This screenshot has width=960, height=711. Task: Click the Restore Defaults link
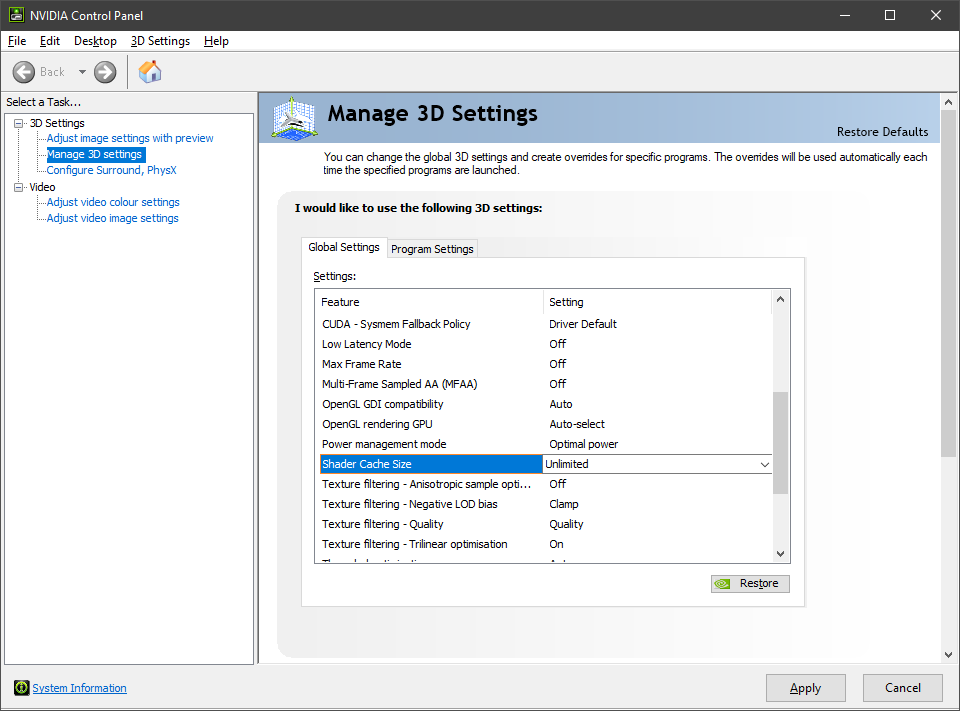click(882, 132)
